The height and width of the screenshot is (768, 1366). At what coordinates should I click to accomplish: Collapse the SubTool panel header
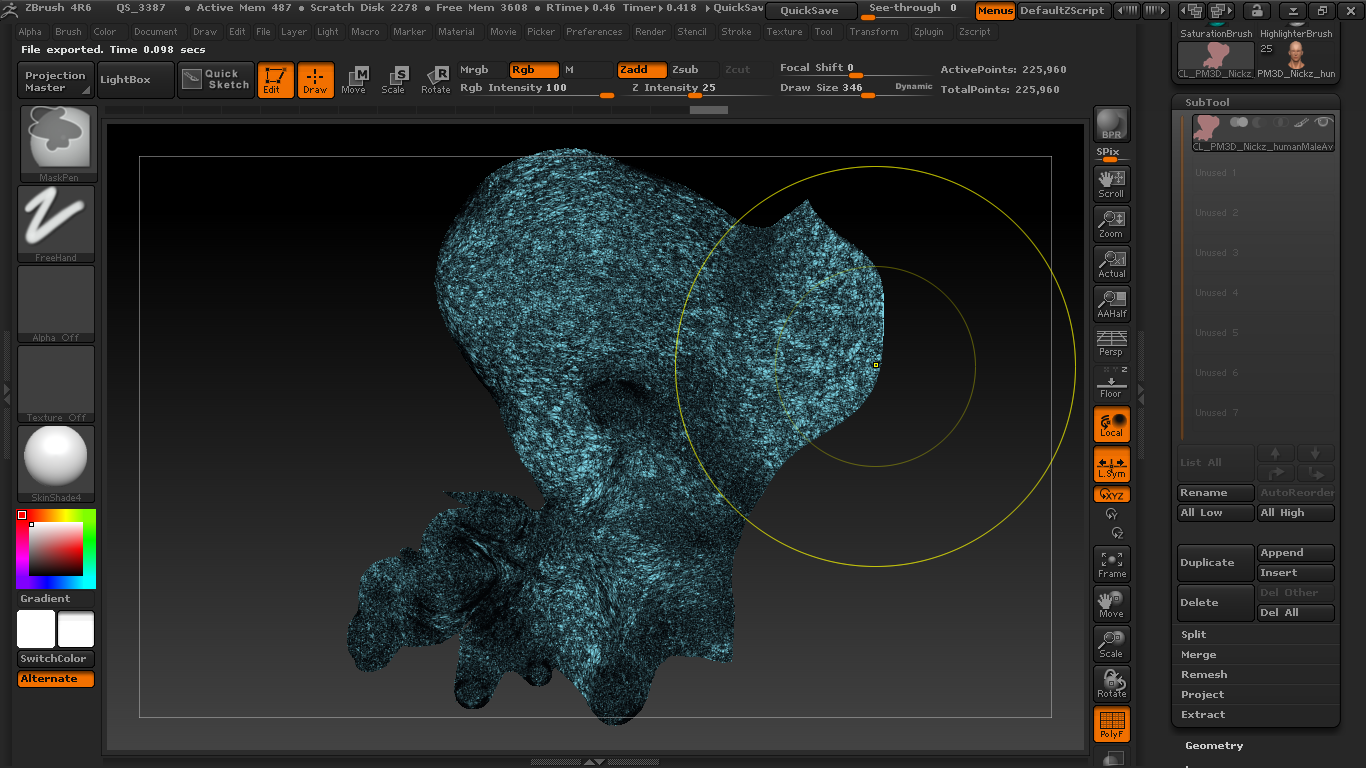1207,102
